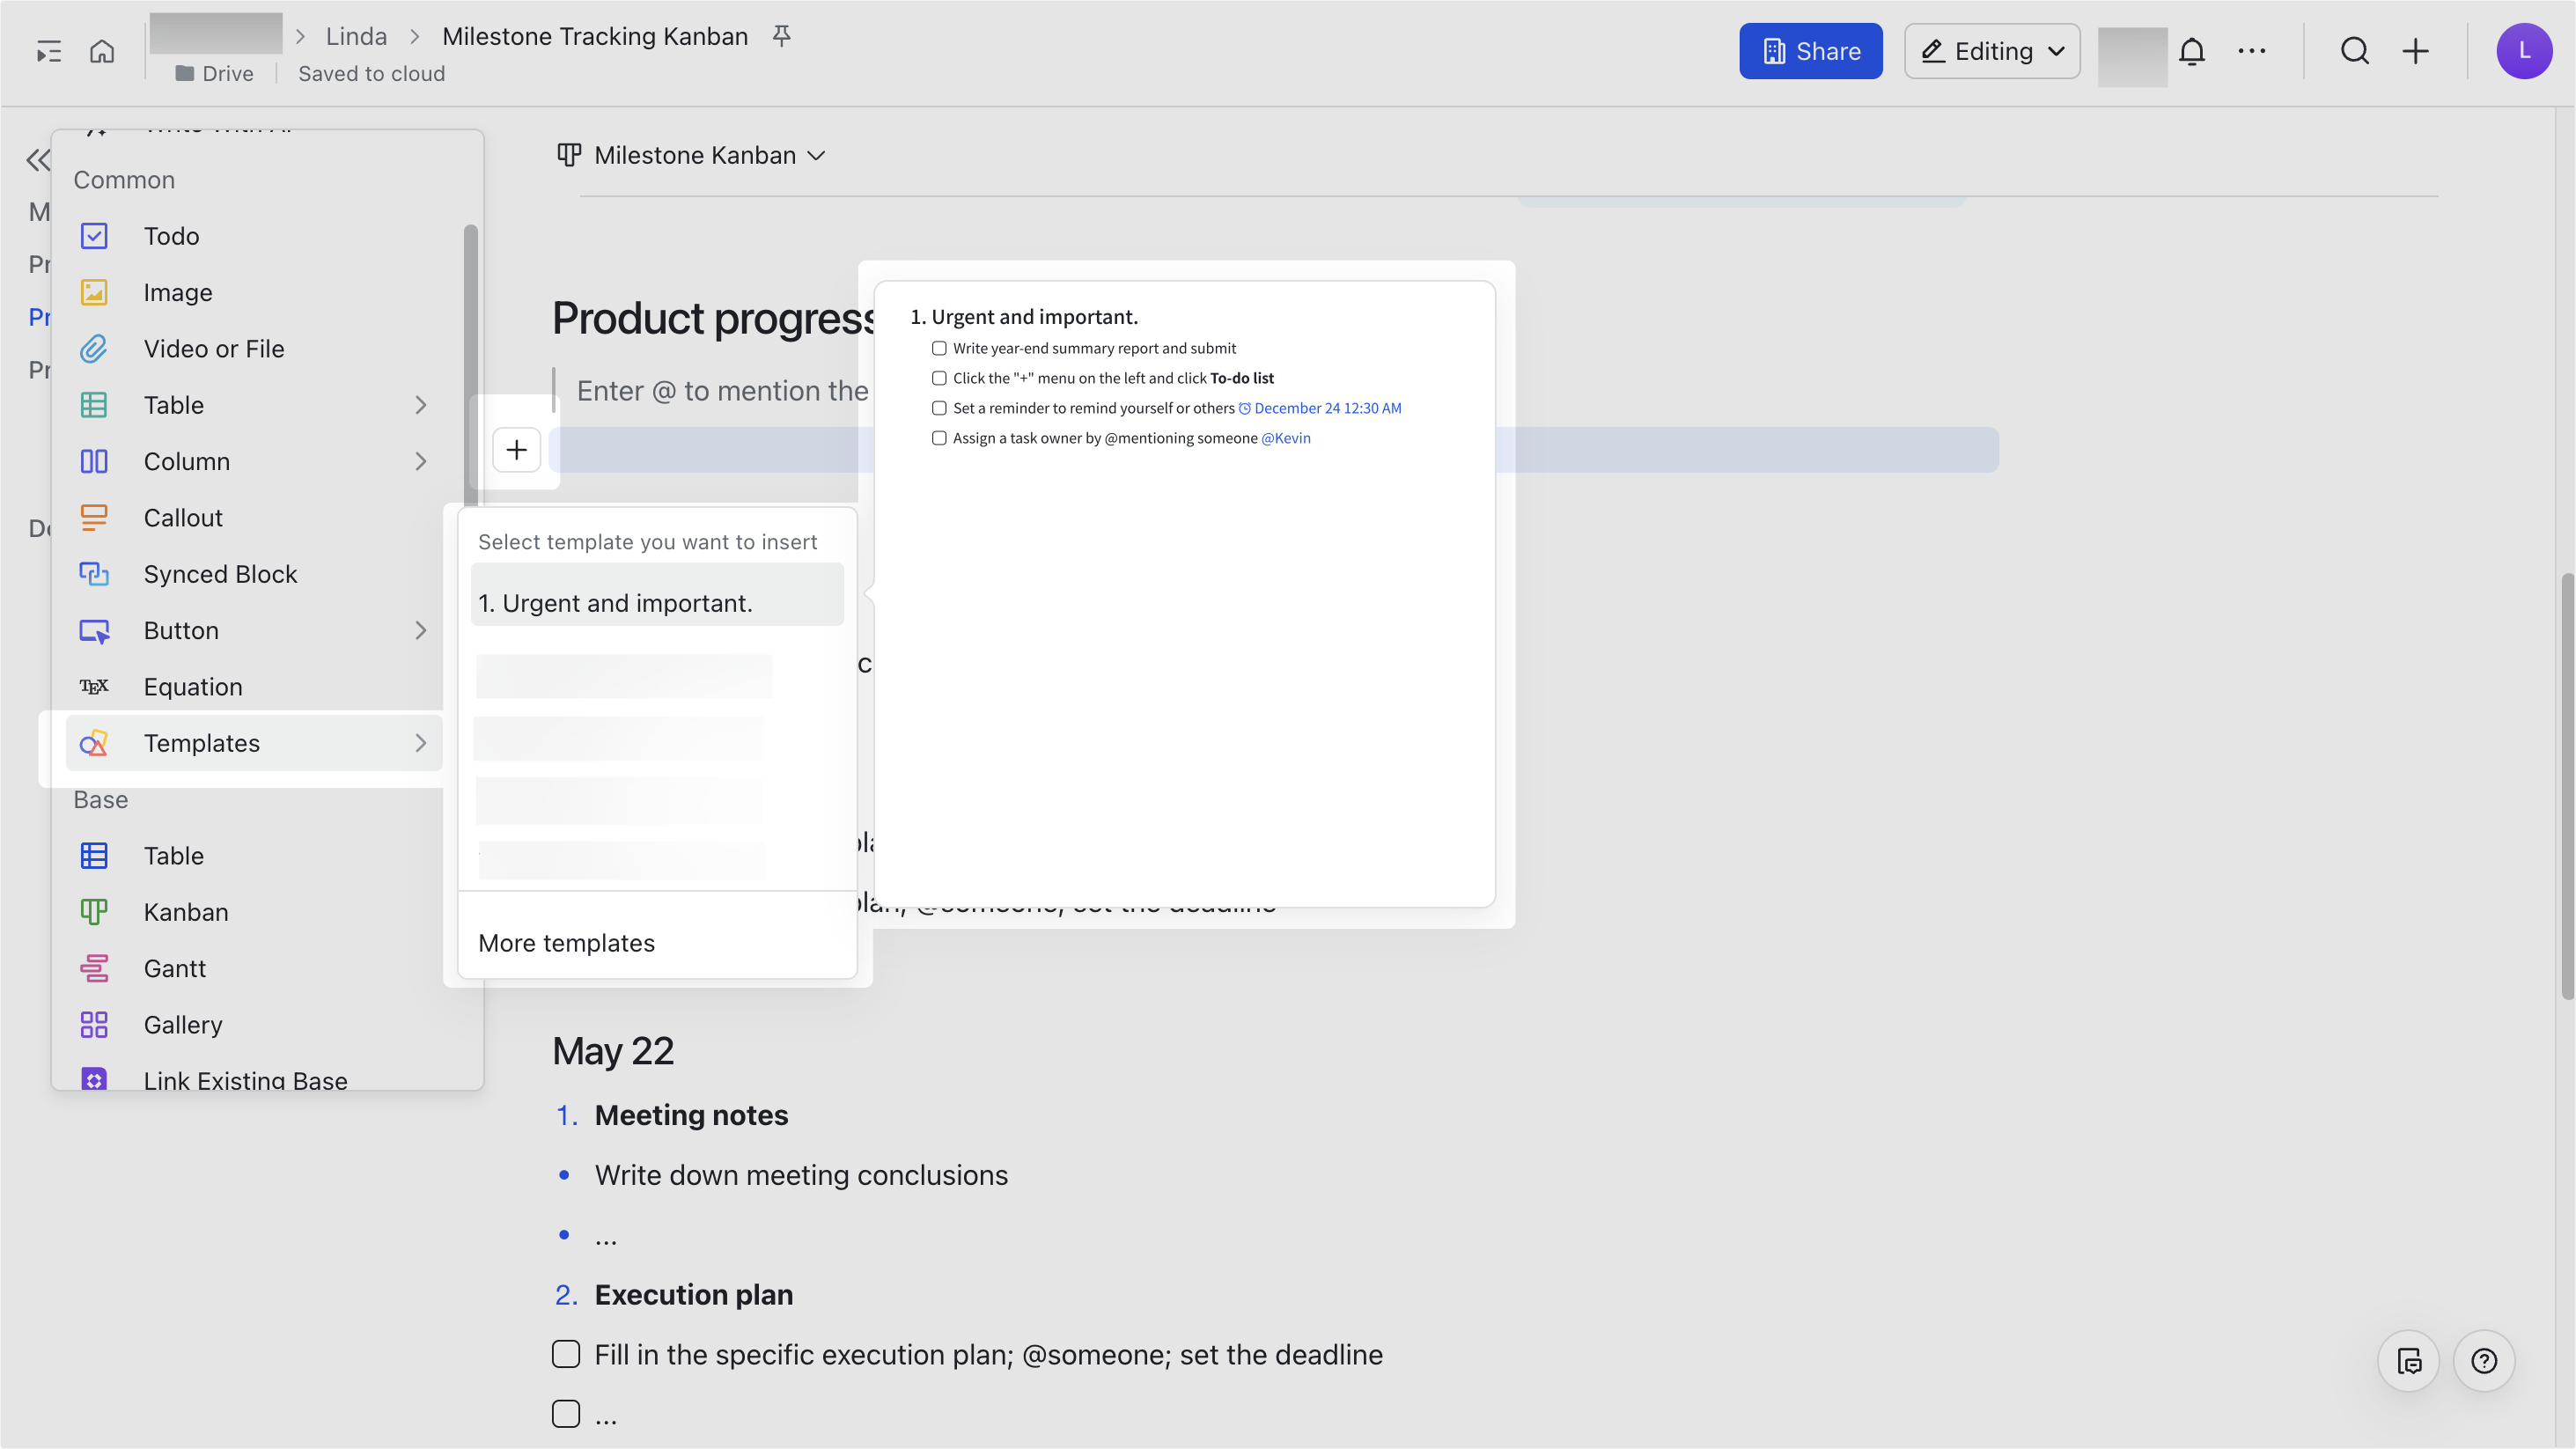Screen dimensions: 2576x1449
Task: Insert a Callout block
Action: [254, 518]
